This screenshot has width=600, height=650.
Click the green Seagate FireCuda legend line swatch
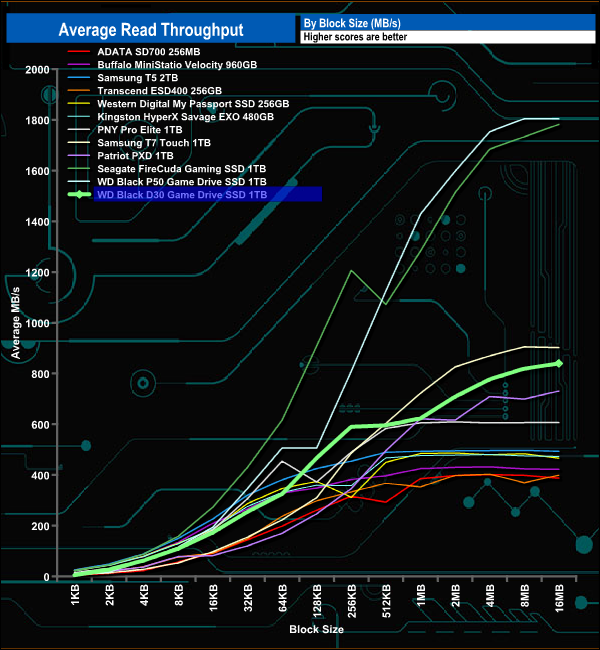coord(79,168)
